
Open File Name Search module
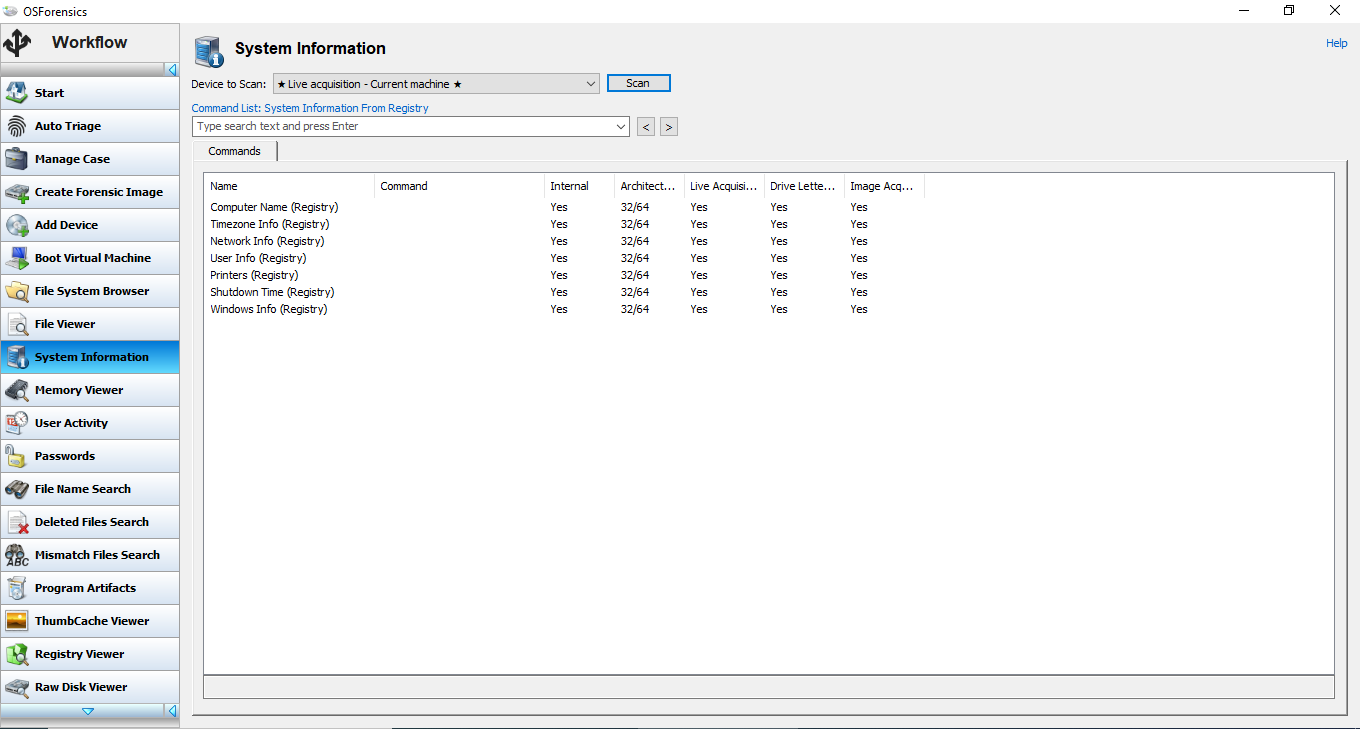(x=90, y=489)
